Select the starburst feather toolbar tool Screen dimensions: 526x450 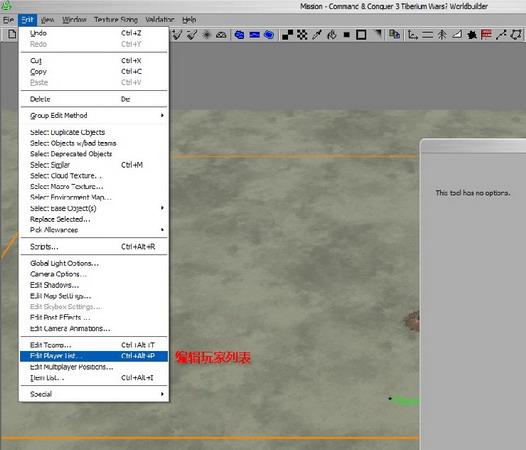coord(206,35)
